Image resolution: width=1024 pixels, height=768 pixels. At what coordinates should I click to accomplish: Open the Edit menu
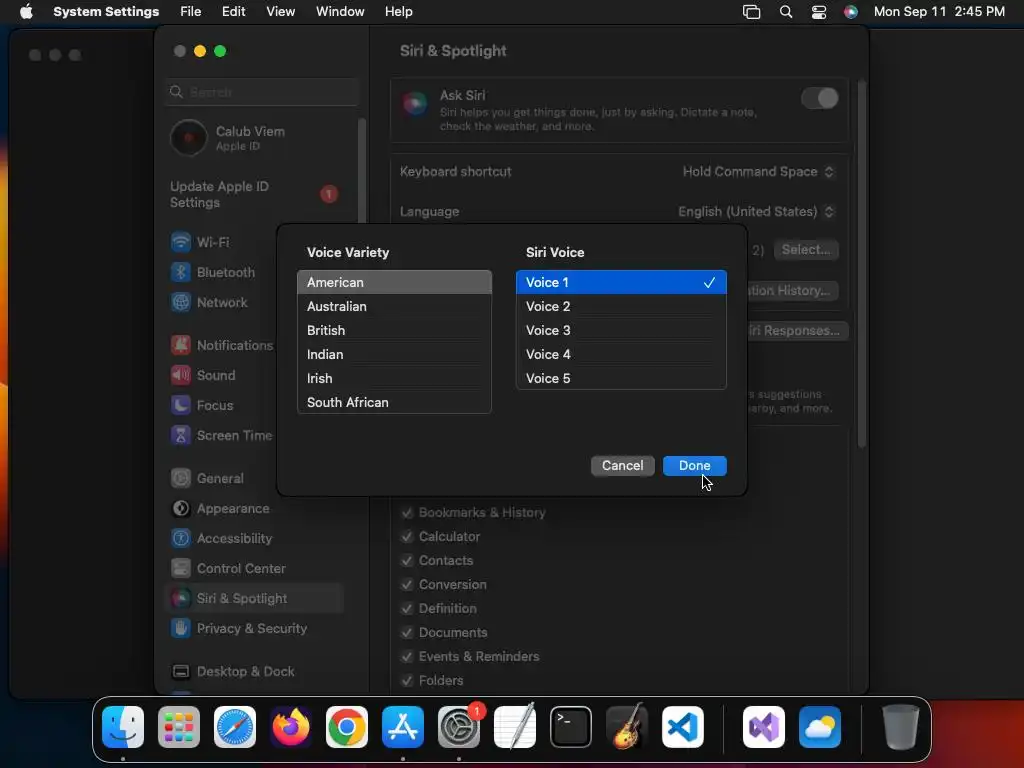coord(233,12)
